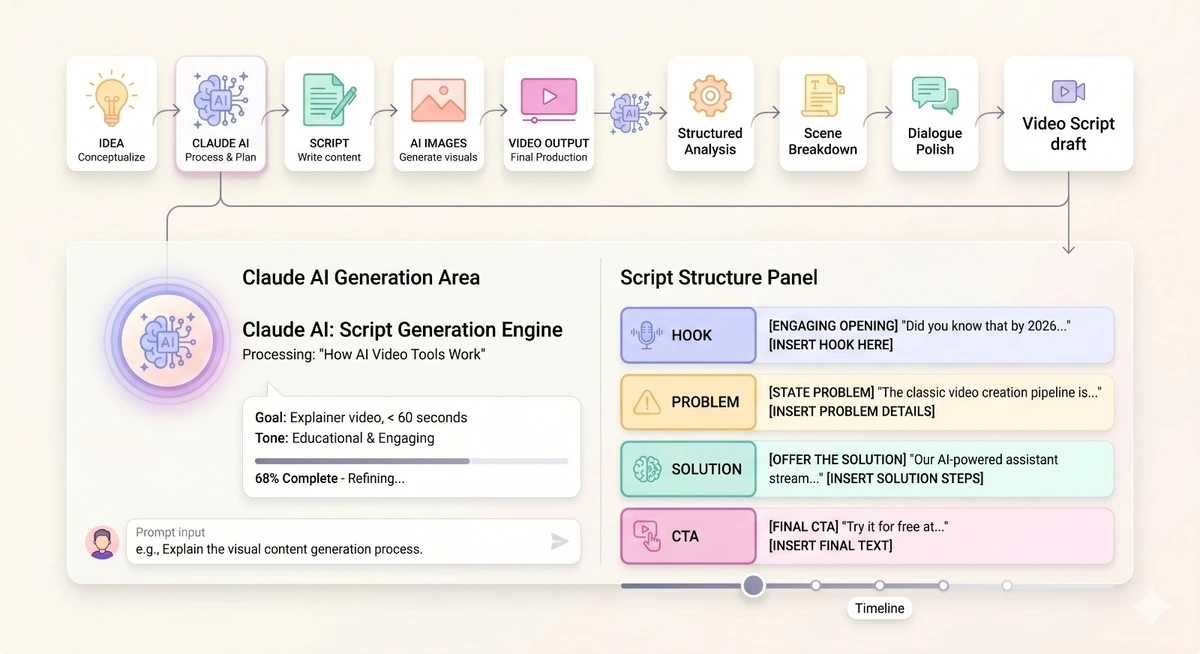The width and height of the screenshot is (1200, 654).
Task: Select the Structured Analysis gear icon
Action: pos(710,96)
